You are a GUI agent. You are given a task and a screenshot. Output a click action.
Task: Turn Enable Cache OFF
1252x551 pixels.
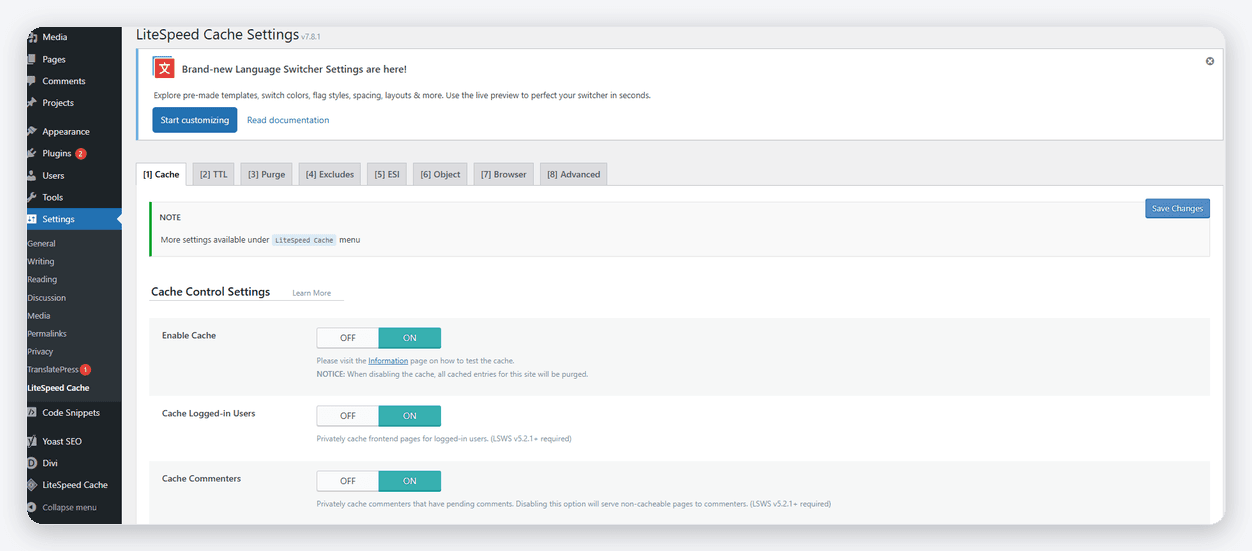(x=348, y=338)
